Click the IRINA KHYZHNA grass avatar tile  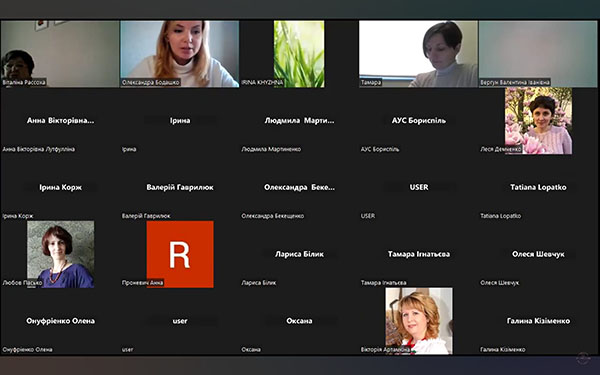(299, 54)
